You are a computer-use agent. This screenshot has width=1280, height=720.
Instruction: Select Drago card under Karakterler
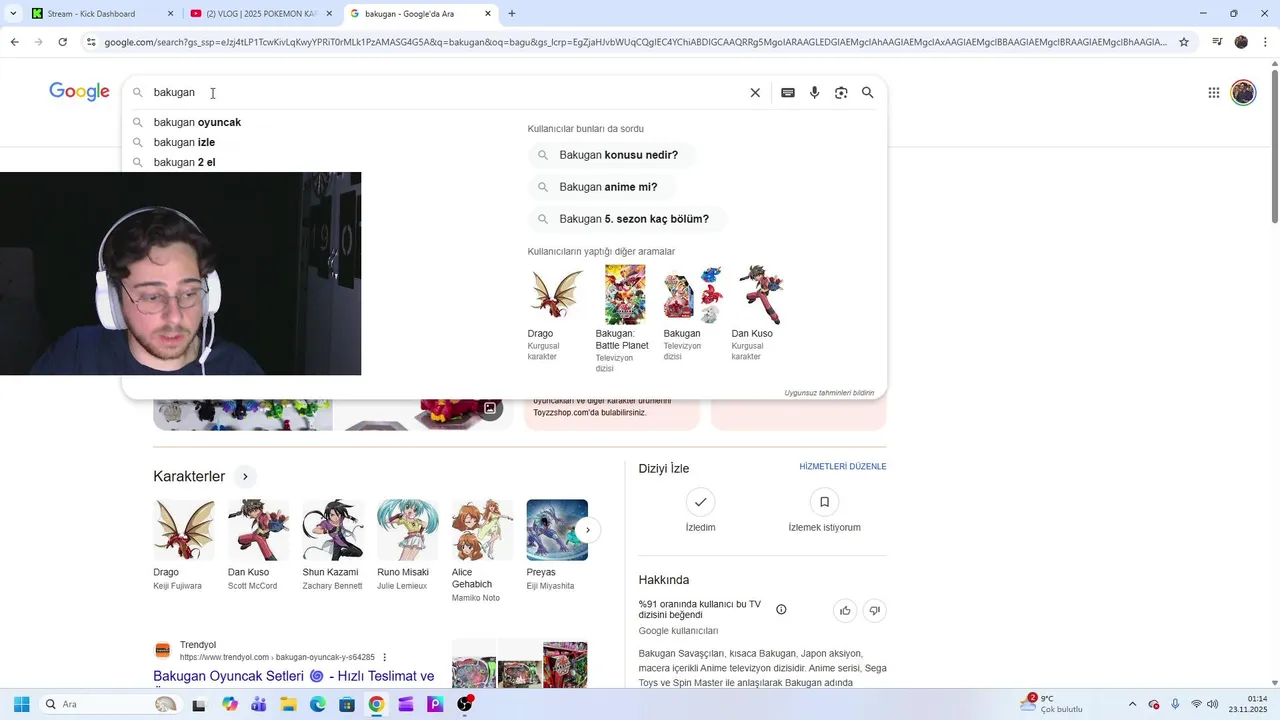pyautogui.click(x=183, y=546)
